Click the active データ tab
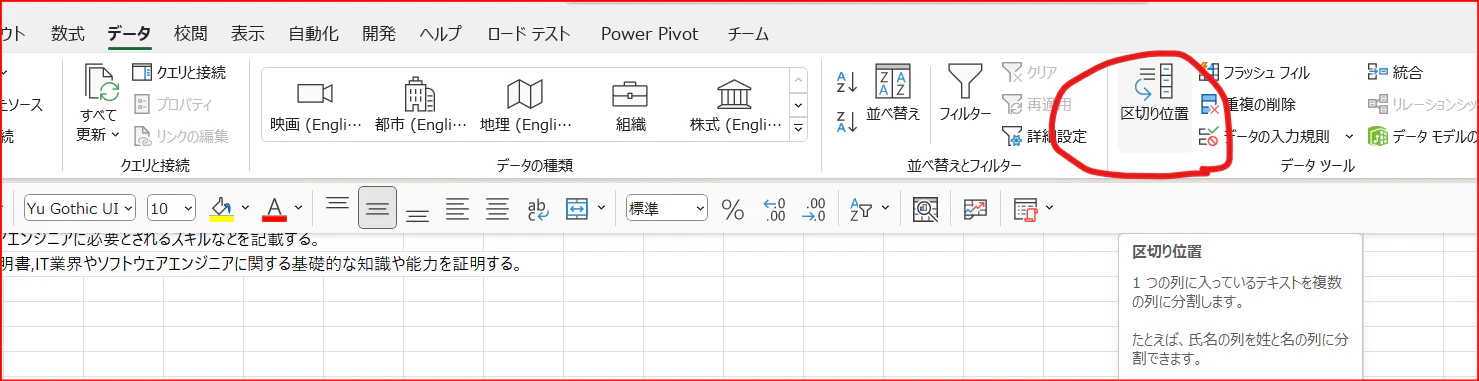 pyautogui.click(x=129, y=33)
